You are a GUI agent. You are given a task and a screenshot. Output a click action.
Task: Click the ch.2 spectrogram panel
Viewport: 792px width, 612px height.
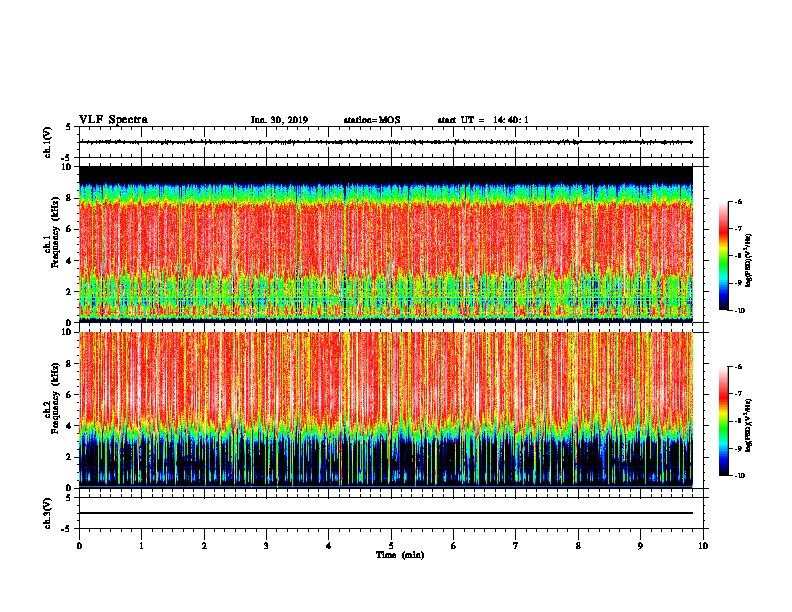point(386,410)
